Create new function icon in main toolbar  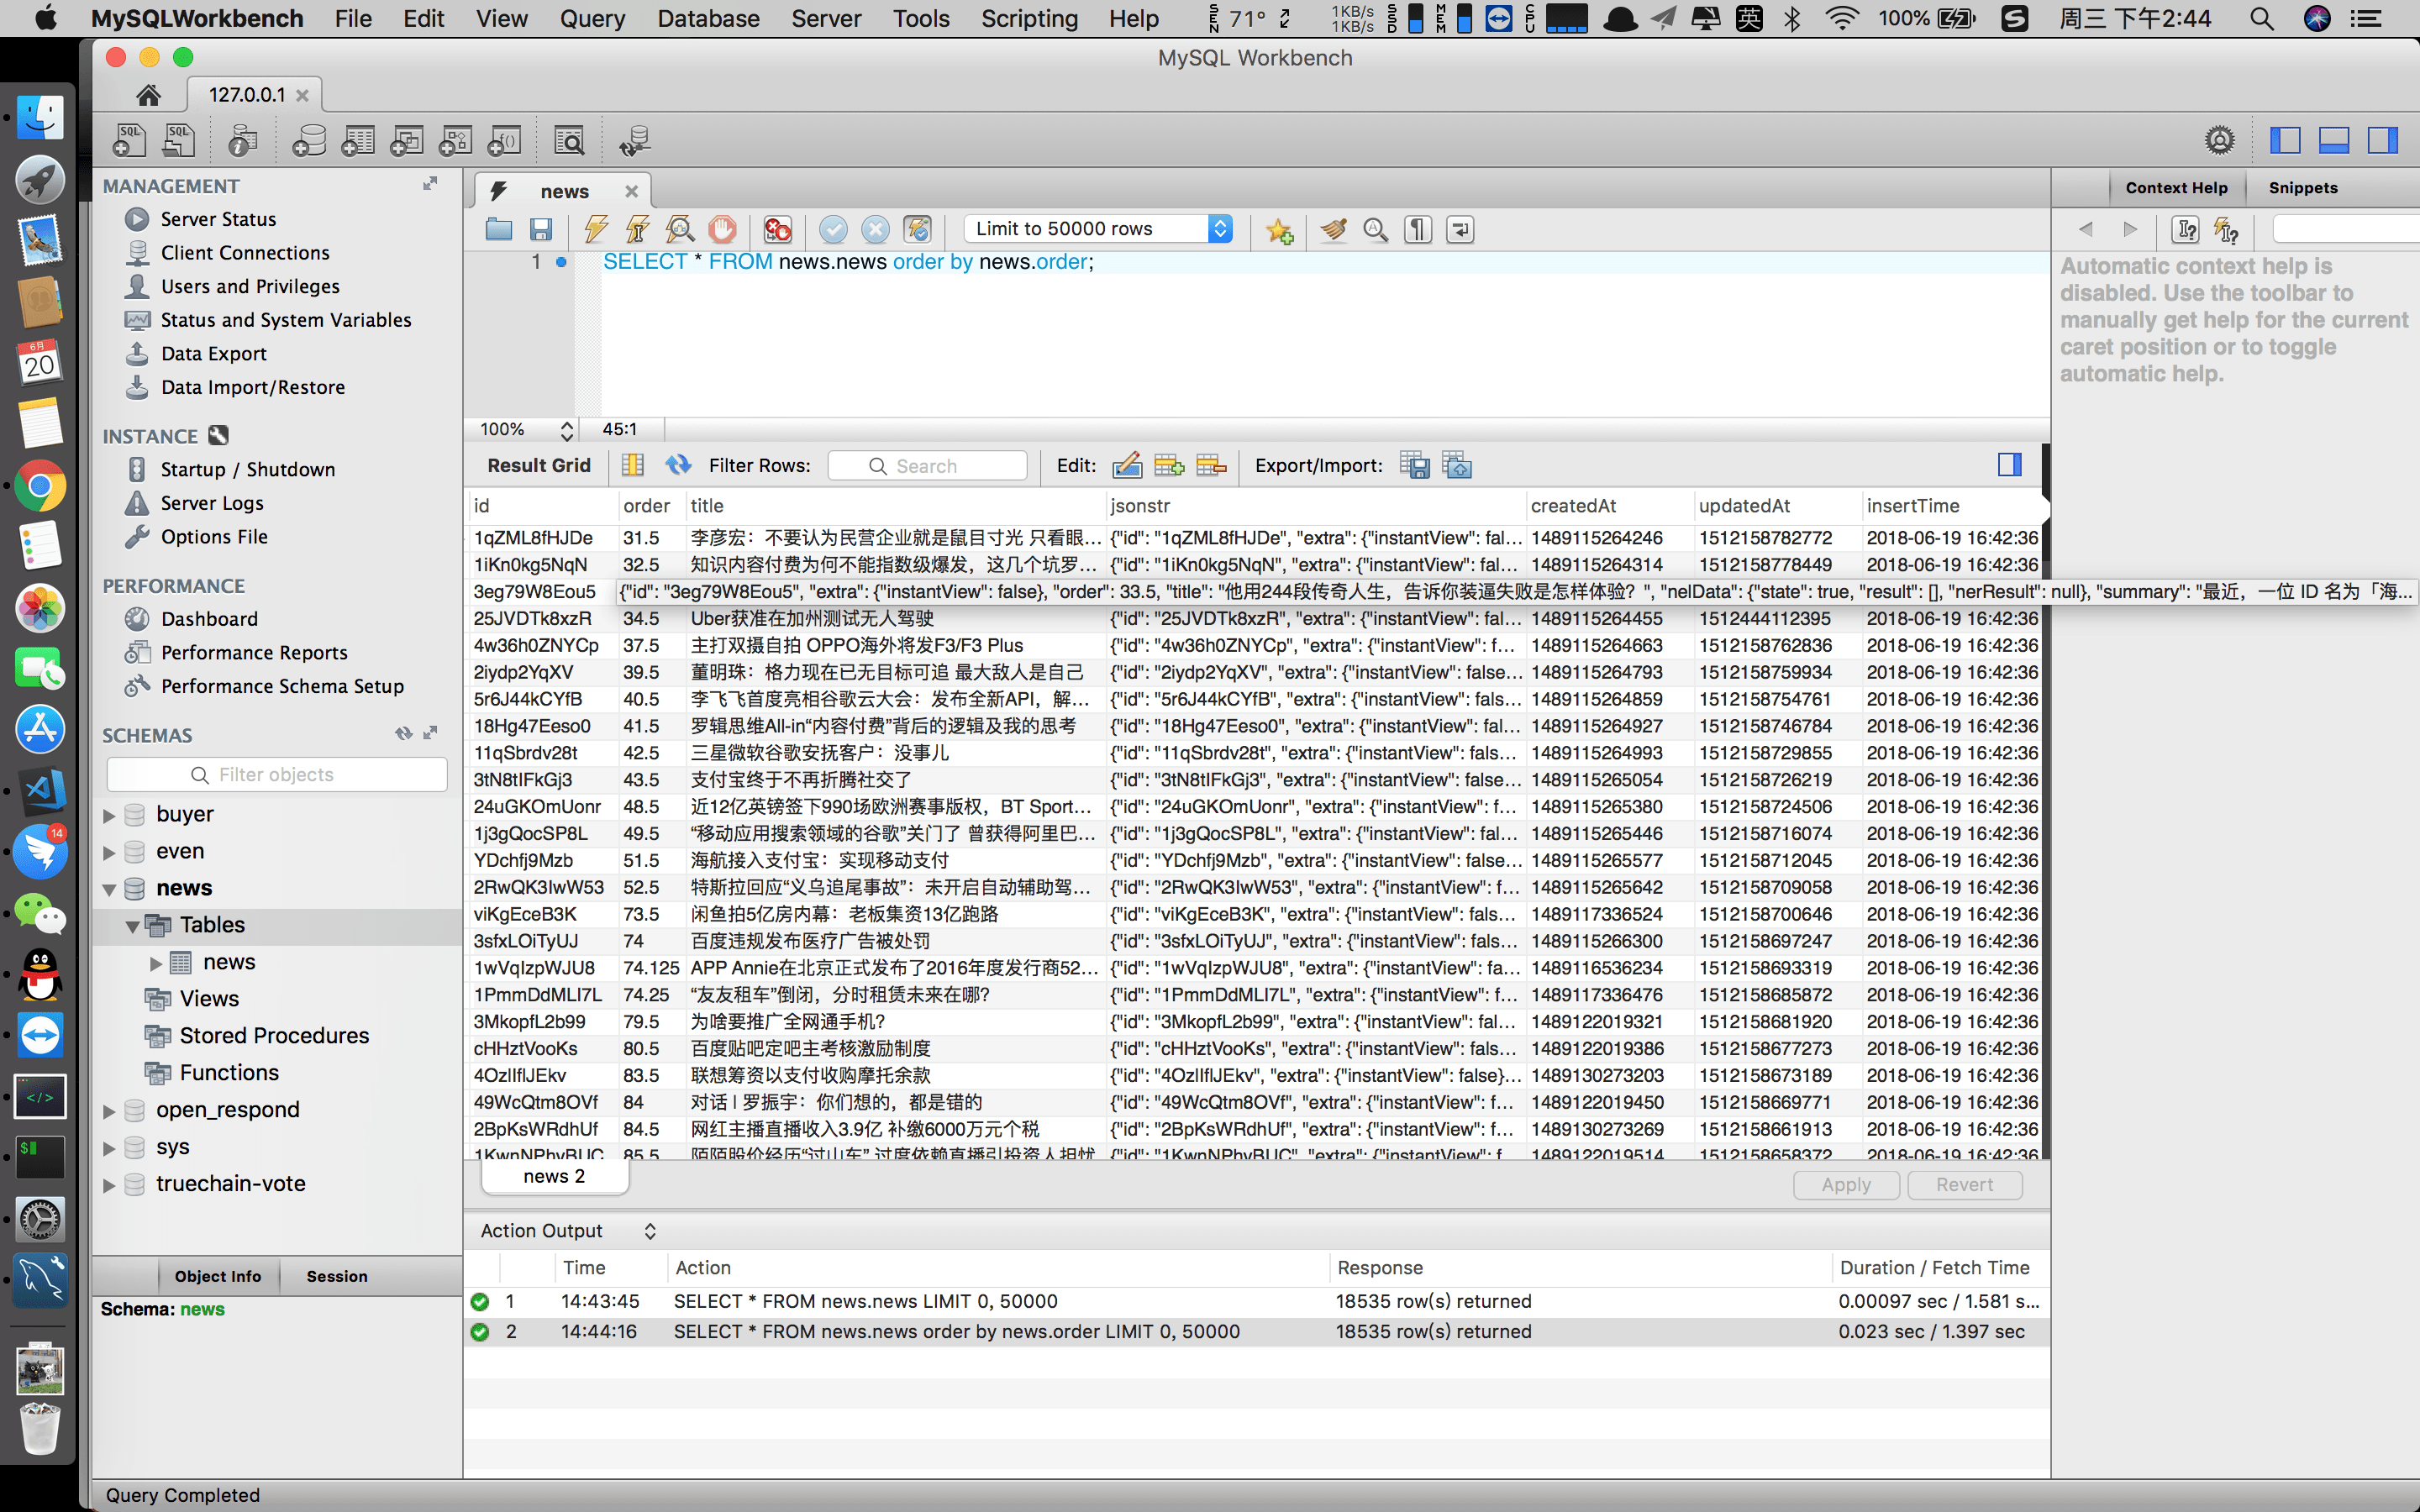coord(504,141)
